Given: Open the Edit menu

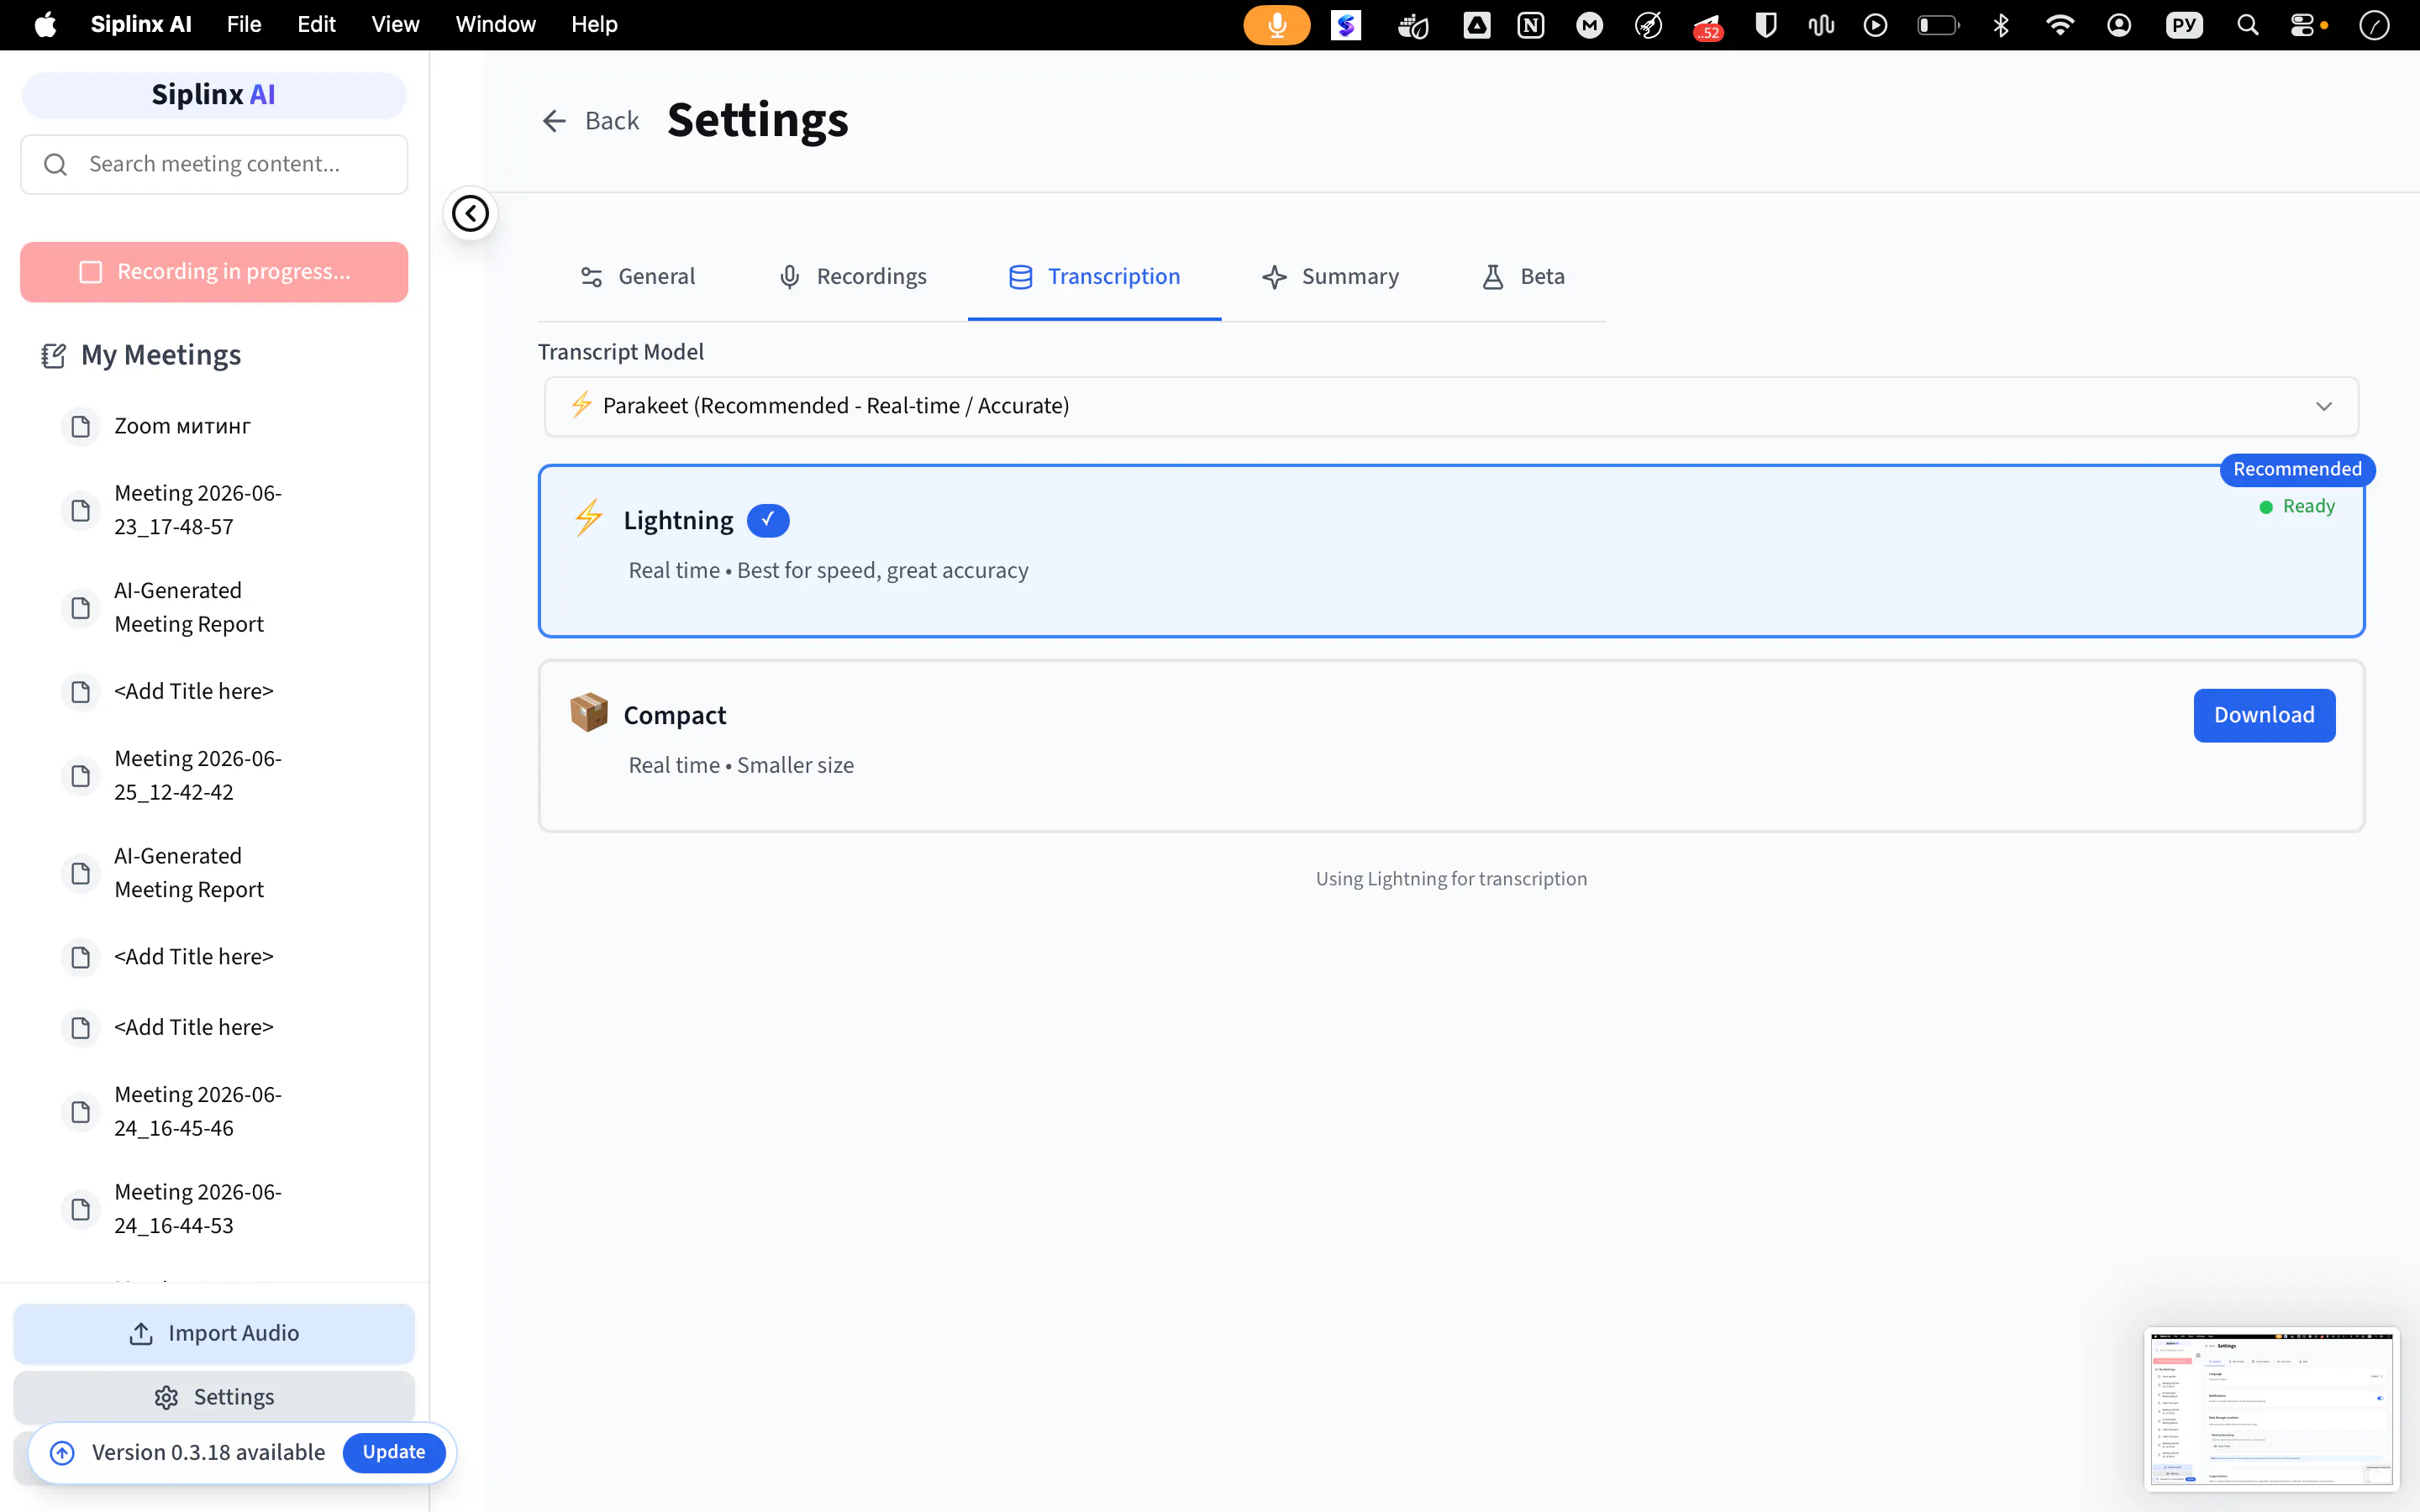Looking at the screenshot, I should tap(316, 25).
